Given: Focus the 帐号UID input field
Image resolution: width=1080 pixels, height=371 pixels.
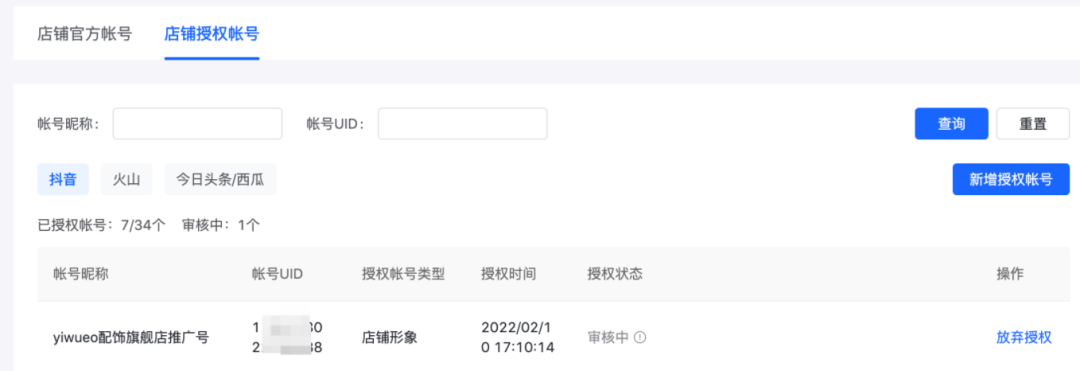Looking at the screenshot, I should 462,124.
